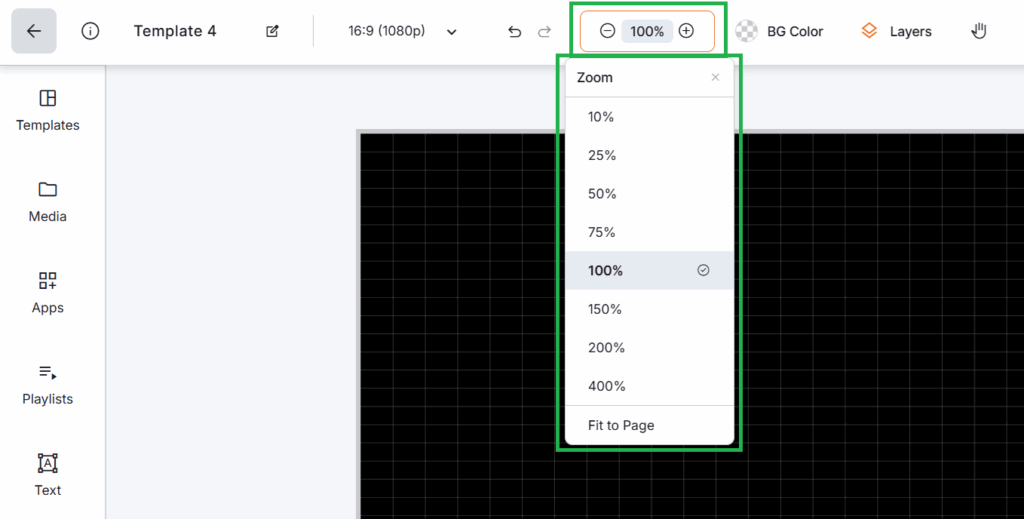Open the template info icon

(91, 31)
